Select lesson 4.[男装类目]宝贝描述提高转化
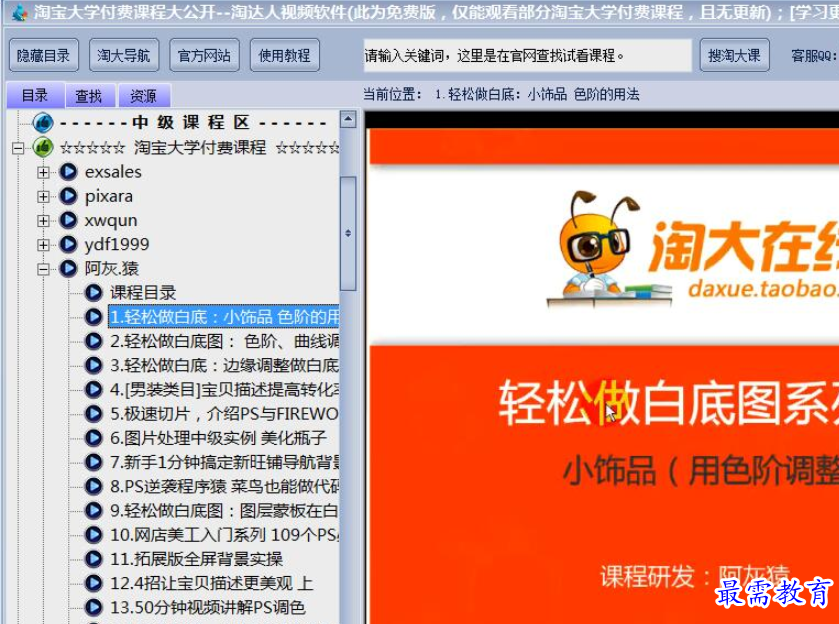The height and width of the screenshot is (624, 839). point(224,389)
